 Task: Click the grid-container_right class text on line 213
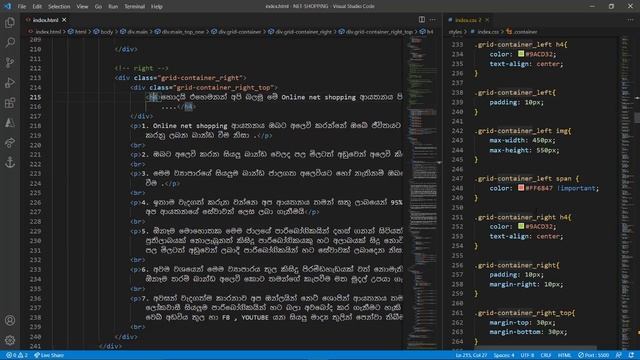[x=200, y=78]
